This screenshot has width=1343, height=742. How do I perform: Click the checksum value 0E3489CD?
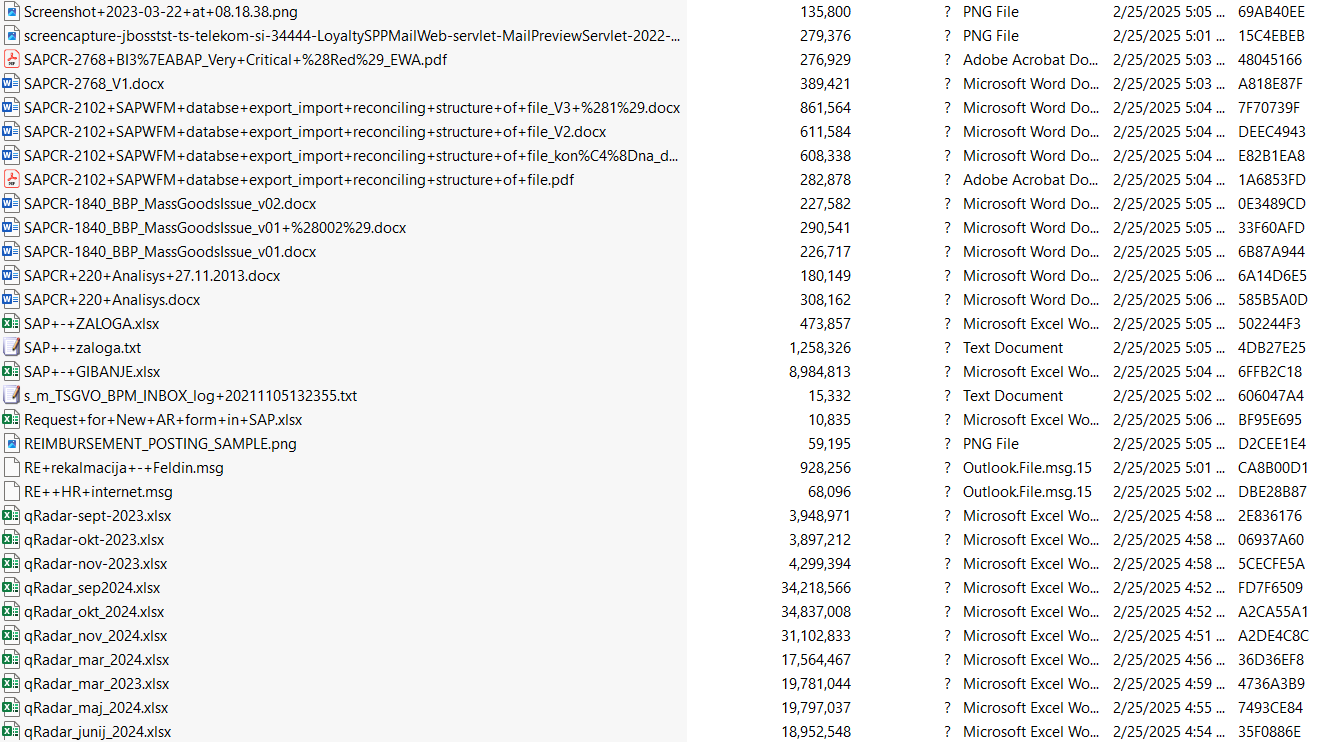click(x=1272, y=204)
